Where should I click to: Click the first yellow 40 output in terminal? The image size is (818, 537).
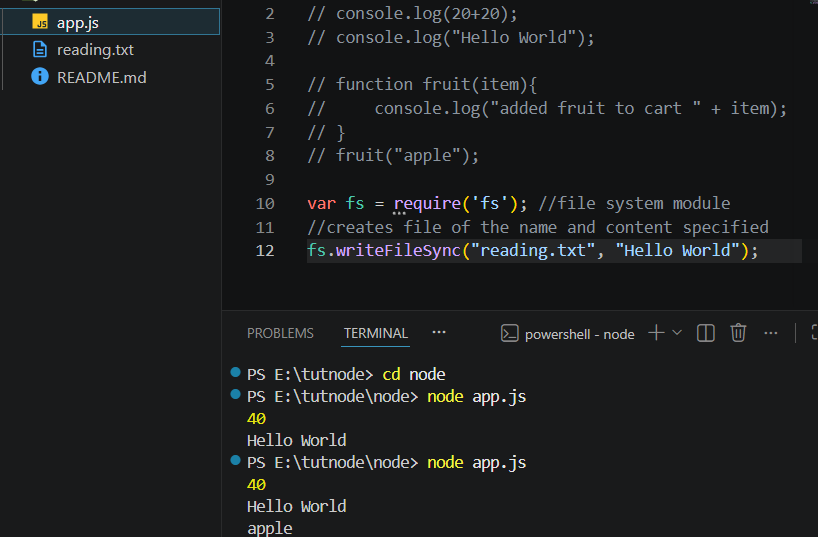(256, 419)
